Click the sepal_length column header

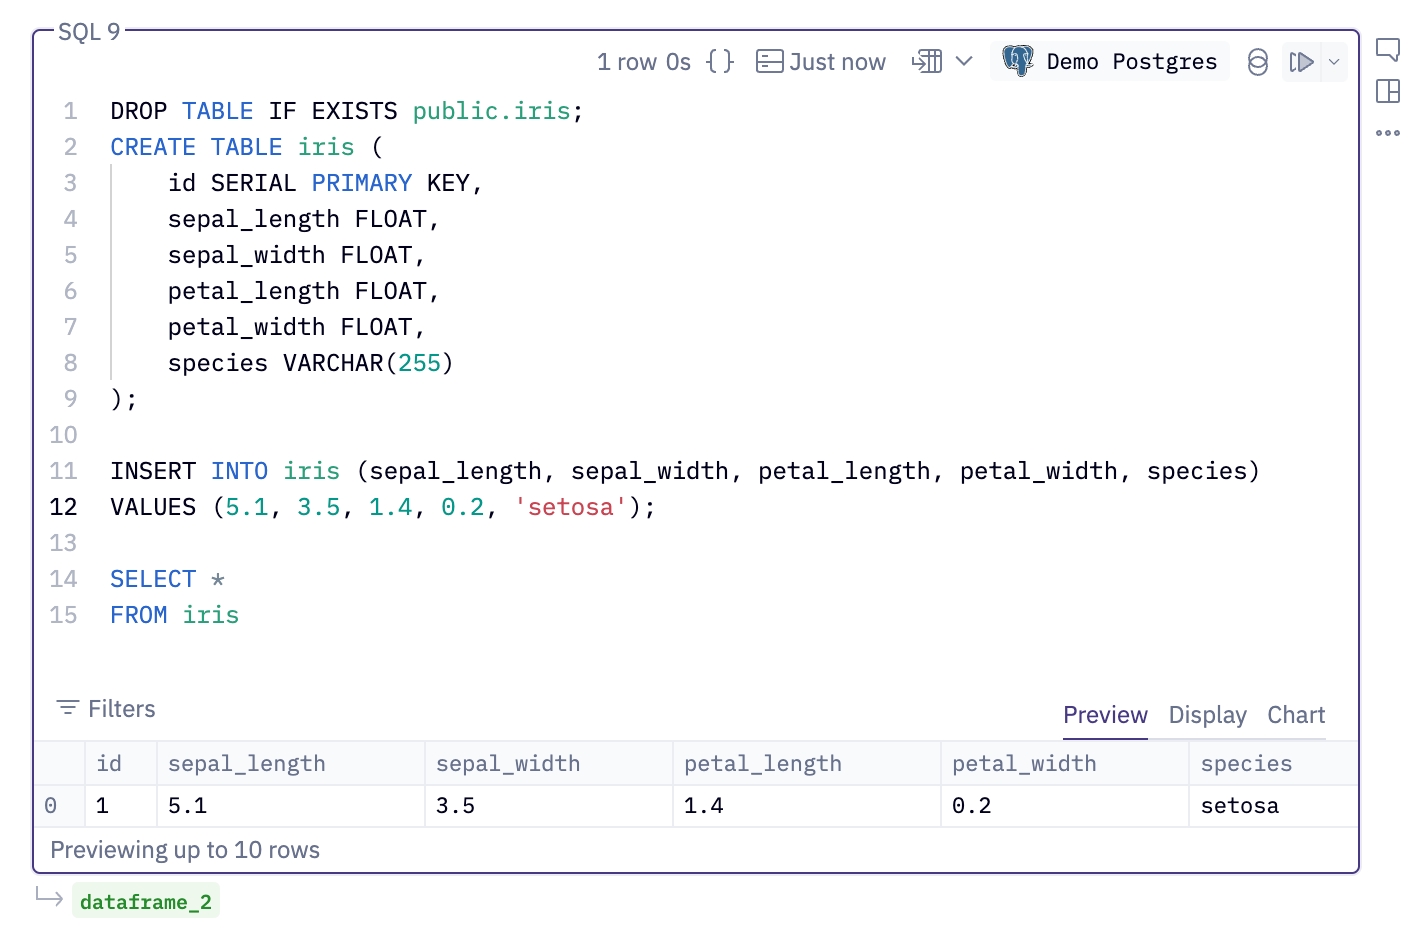click(x=247, y=764)
